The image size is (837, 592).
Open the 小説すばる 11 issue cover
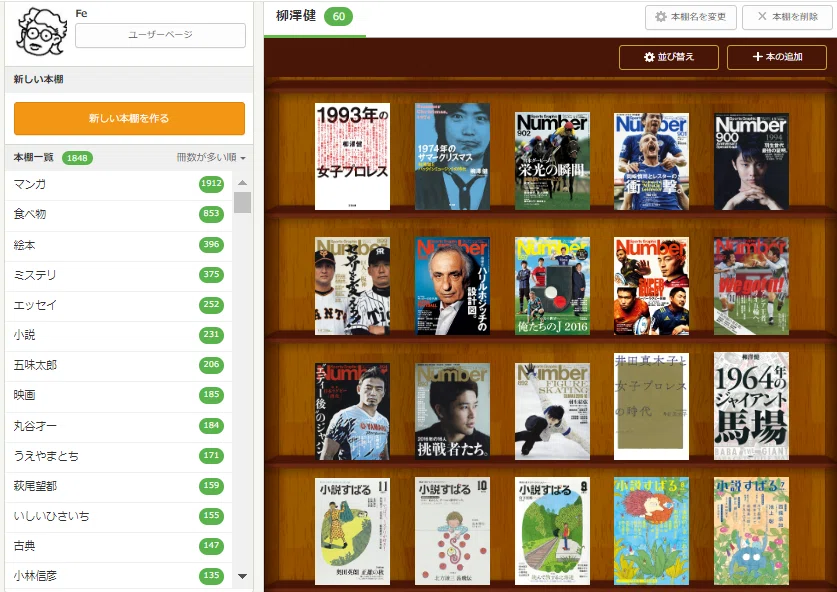(x=352, y=531)
